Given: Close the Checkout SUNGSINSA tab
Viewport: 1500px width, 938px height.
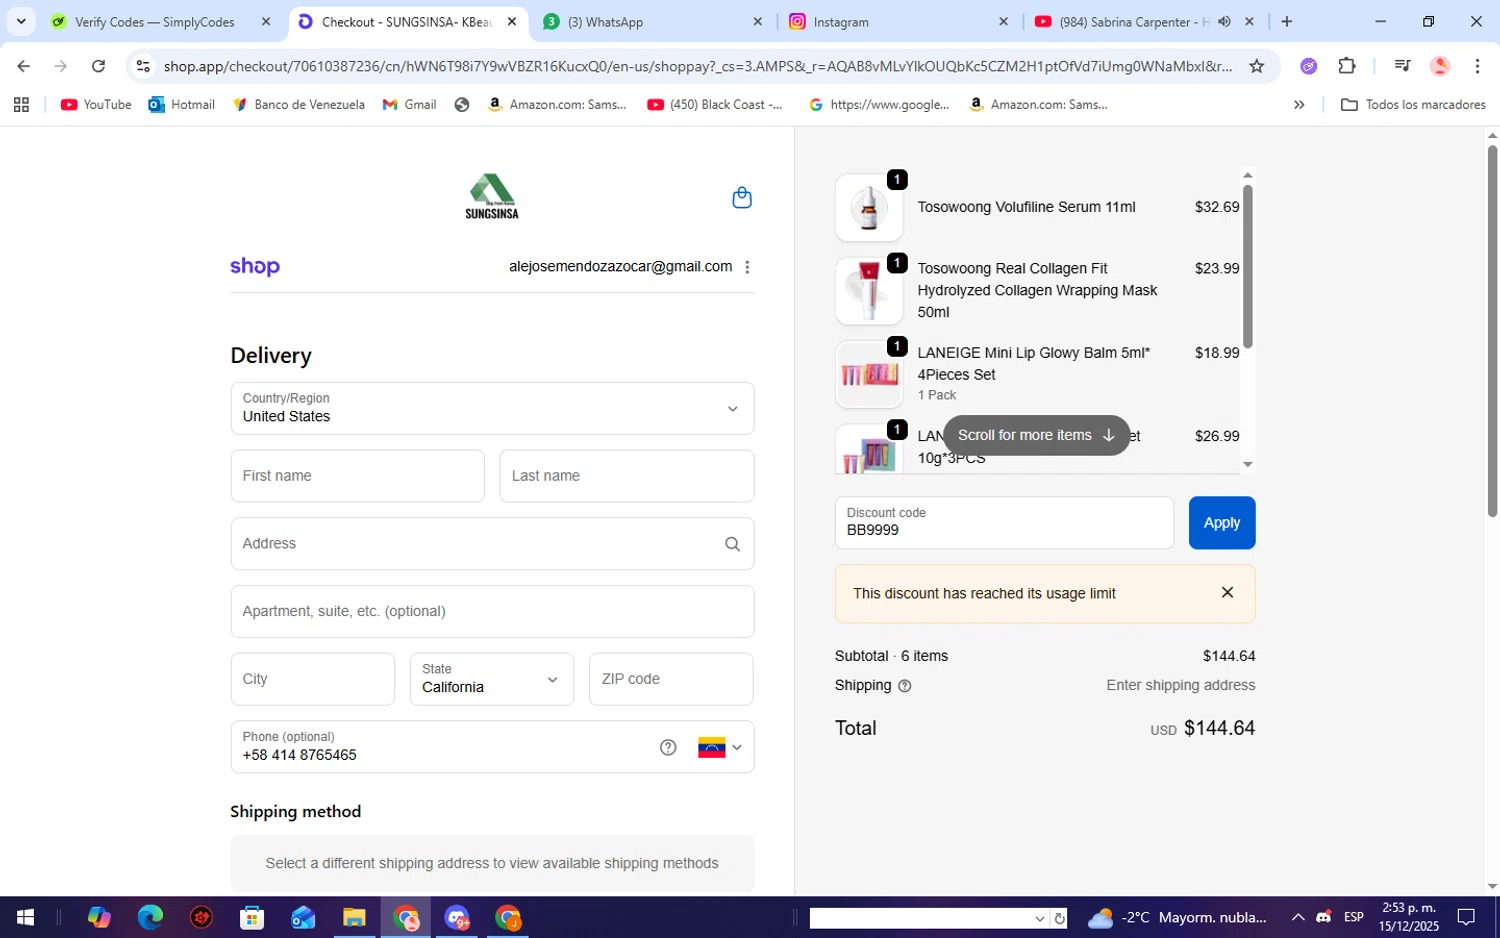Looking at the screenshot, I should tap(512, 21).
